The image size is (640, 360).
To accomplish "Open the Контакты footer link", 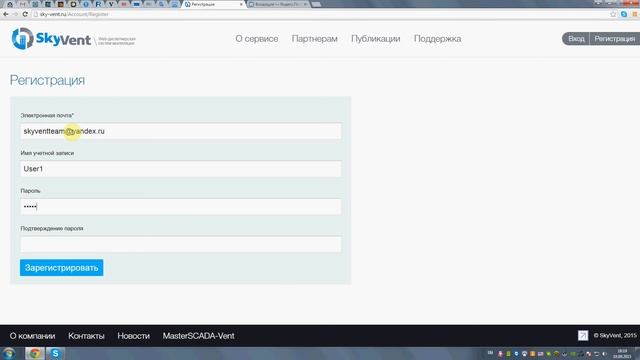I will pyautogui.click(x=86, y=336).
